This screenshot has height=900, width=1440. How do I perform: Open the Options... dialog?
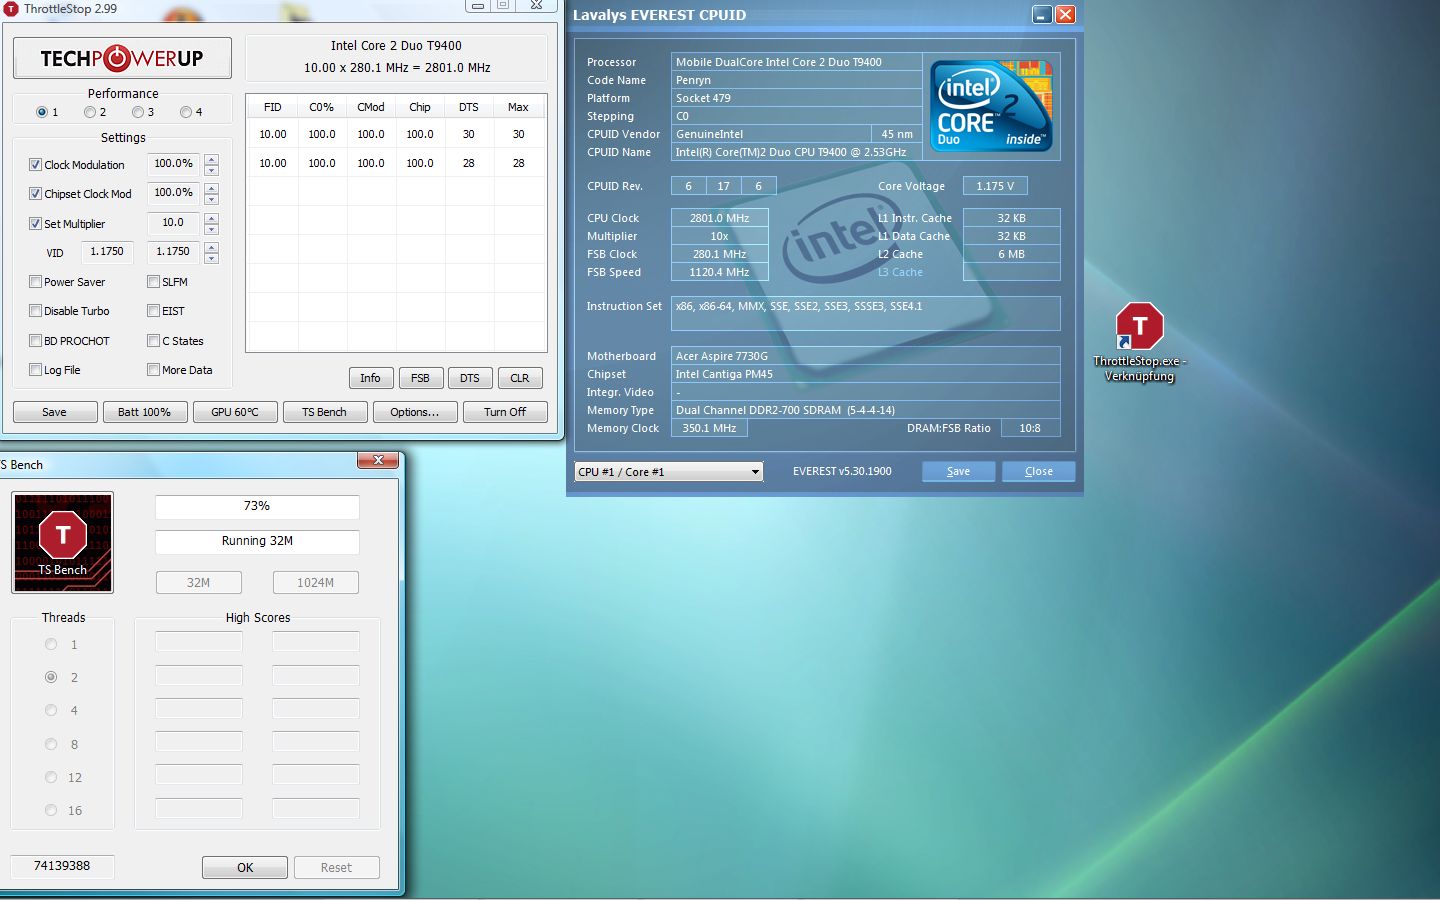(415, 412)
